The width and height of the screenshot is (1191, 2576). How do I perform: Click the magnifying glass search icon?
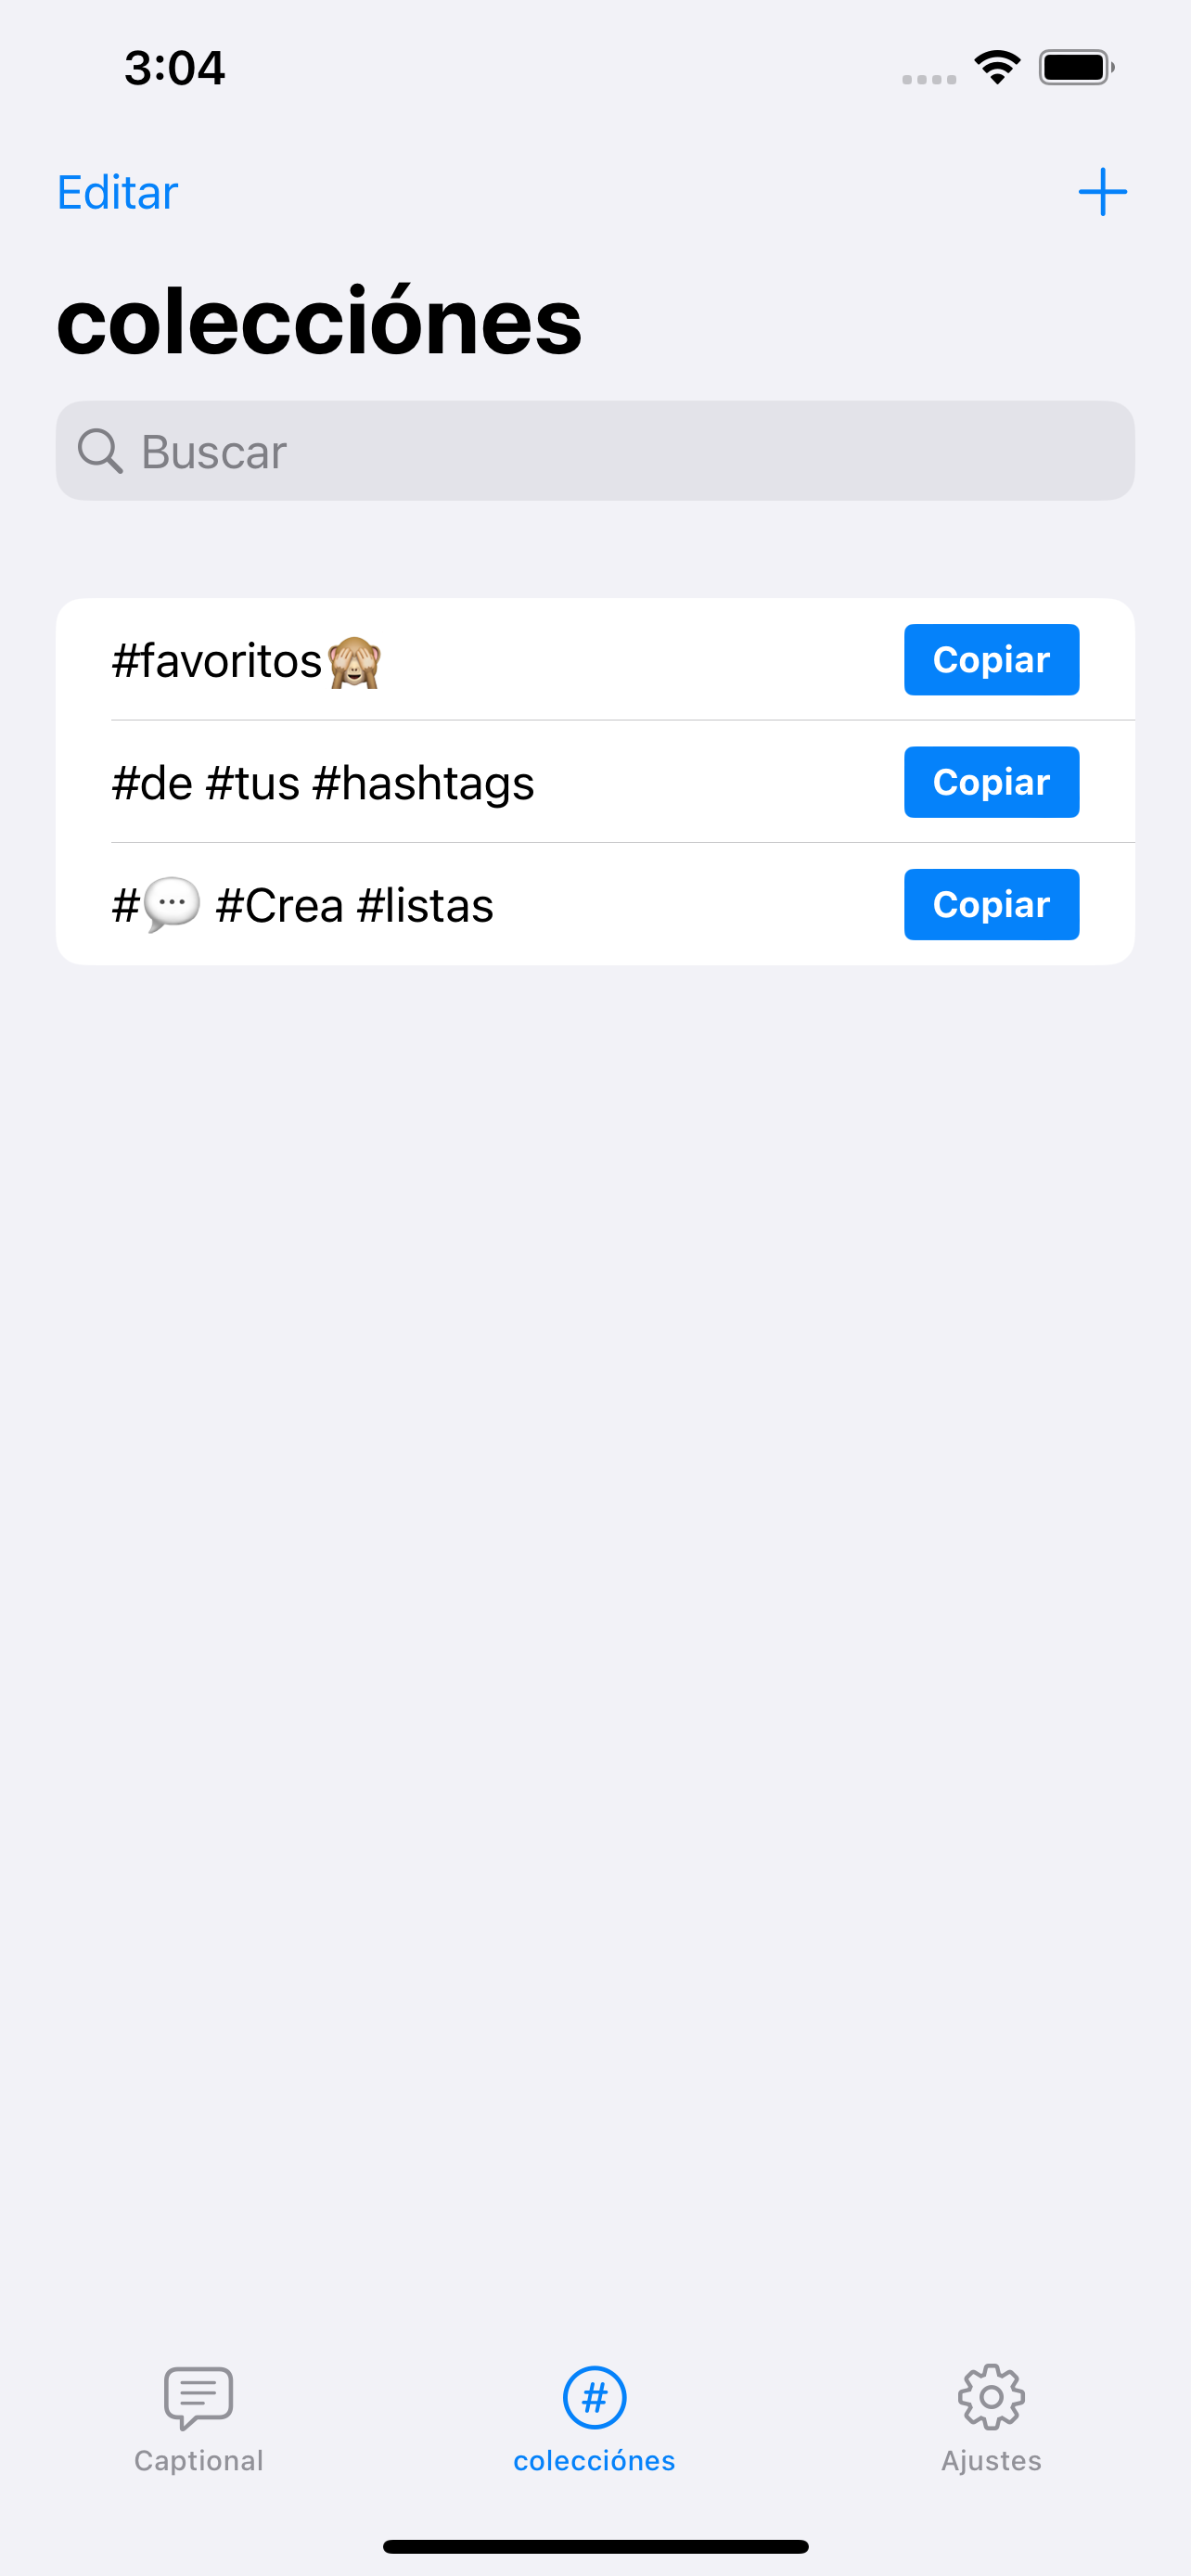pyautogui.click(x=100, y=451)
